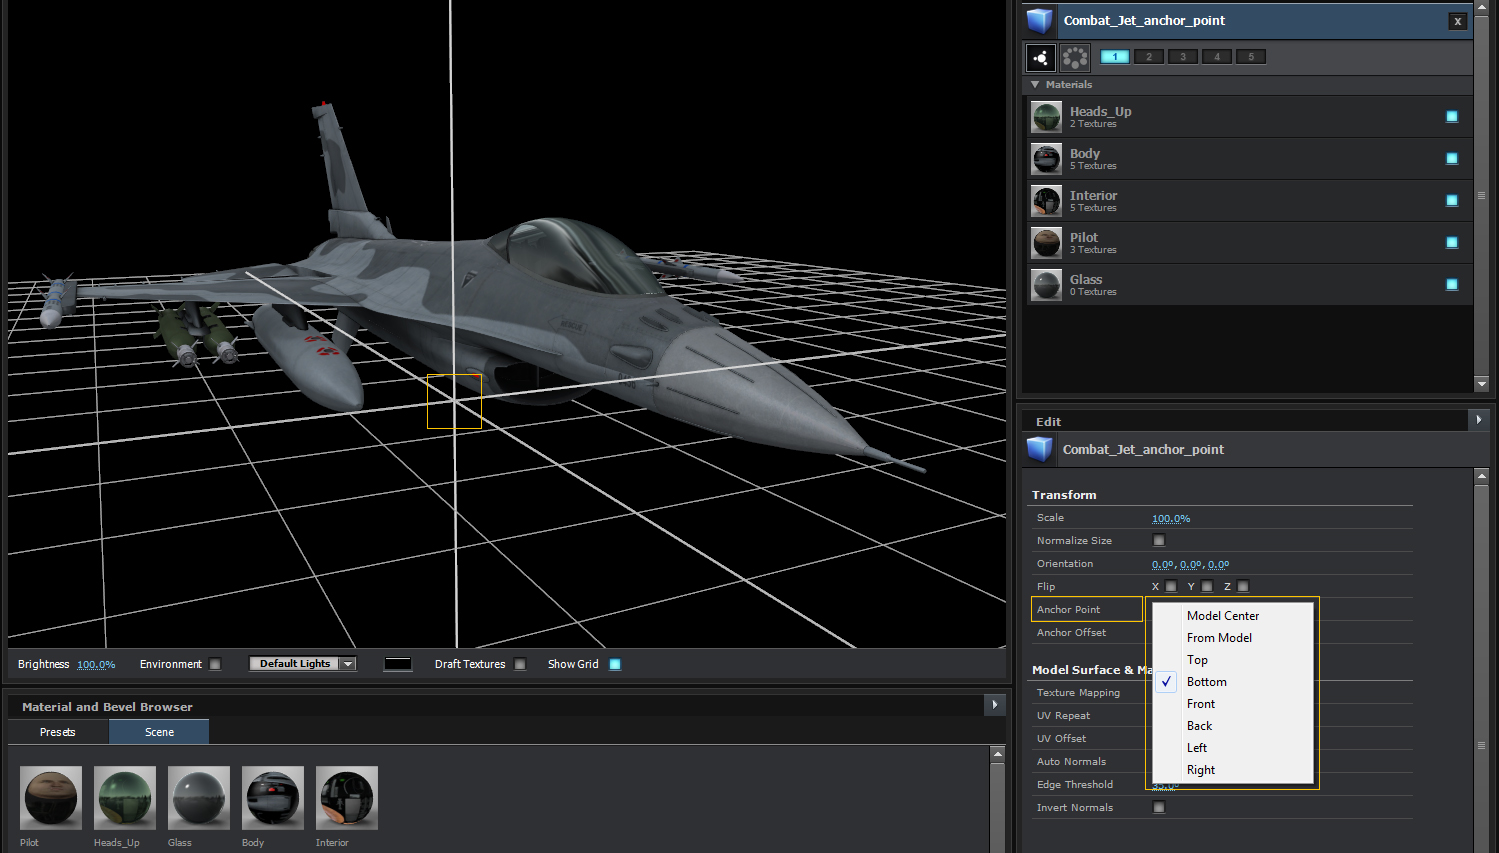Click the Glass material icon in list
The image size is (1499, 853).
[x=1046, y=285]
